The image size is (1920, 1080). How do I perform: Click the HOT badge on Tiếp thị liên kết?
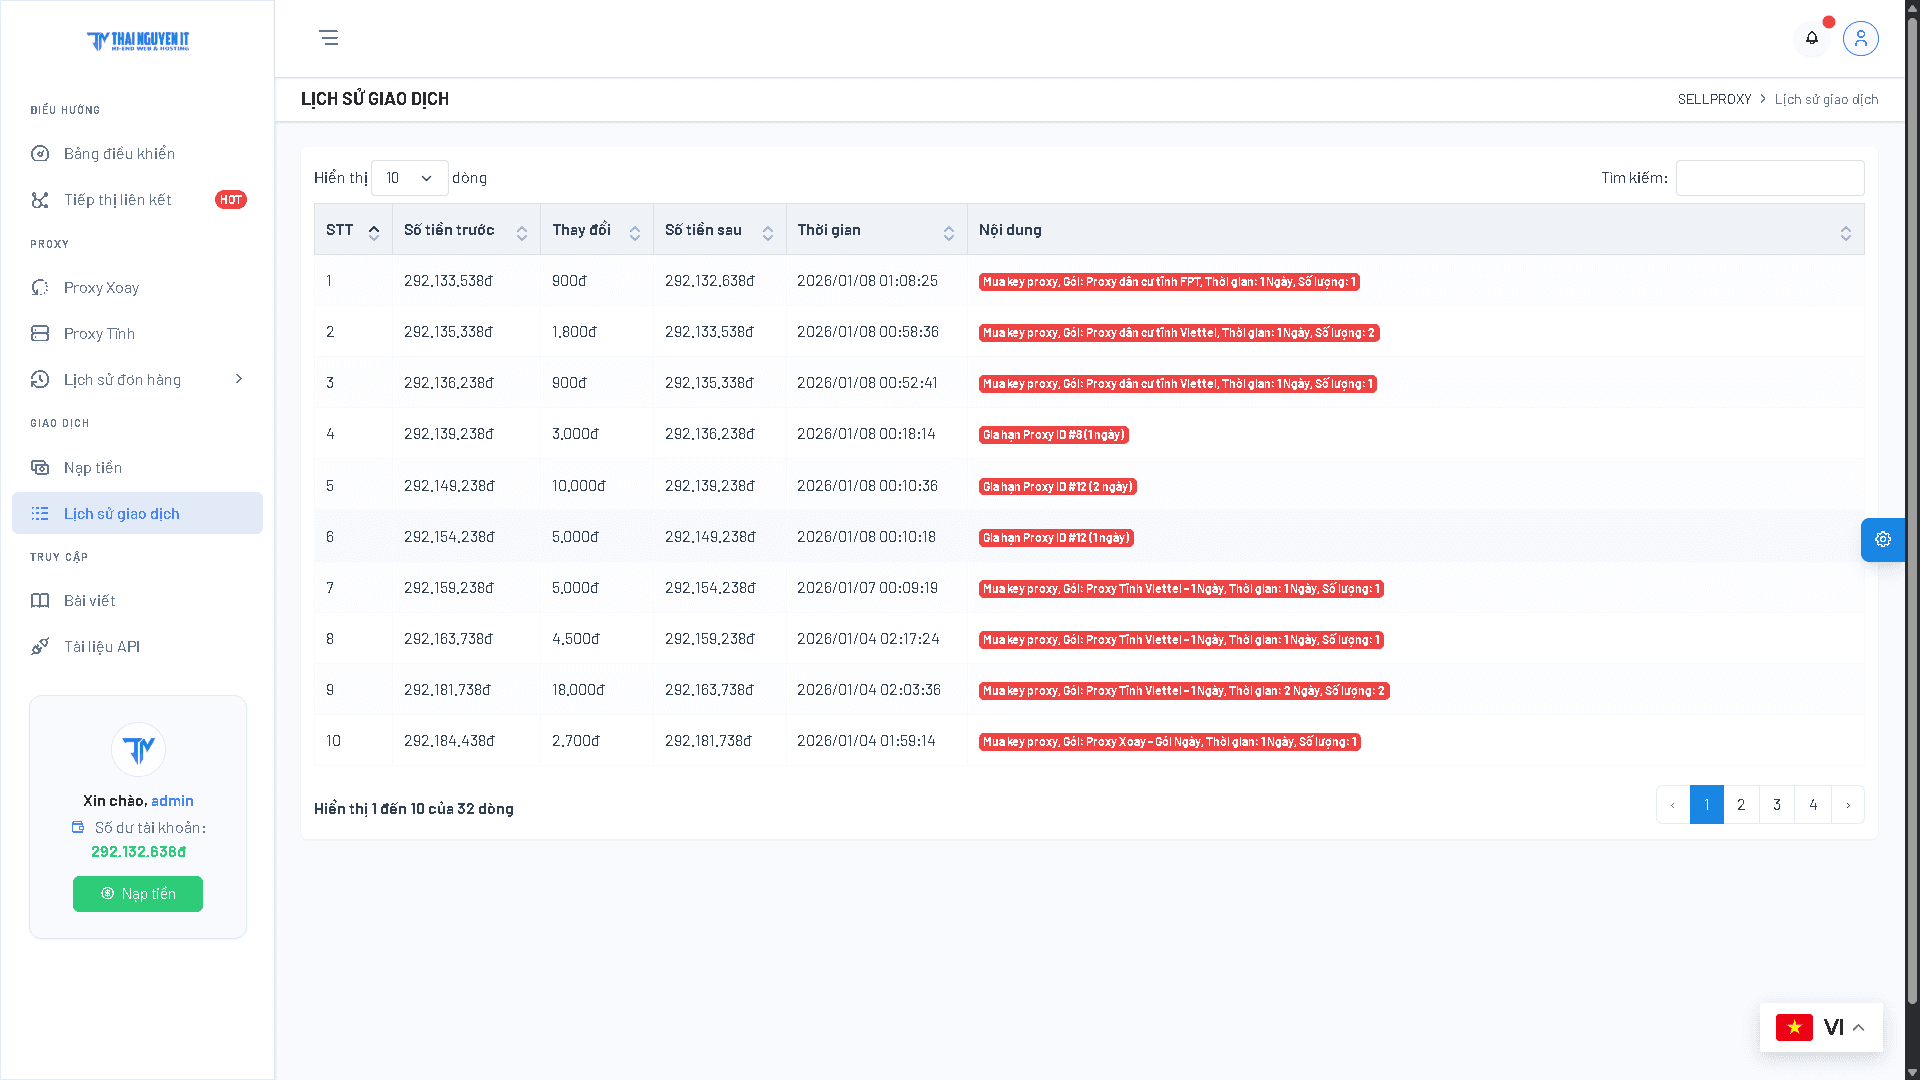click(x=231, y=200)
